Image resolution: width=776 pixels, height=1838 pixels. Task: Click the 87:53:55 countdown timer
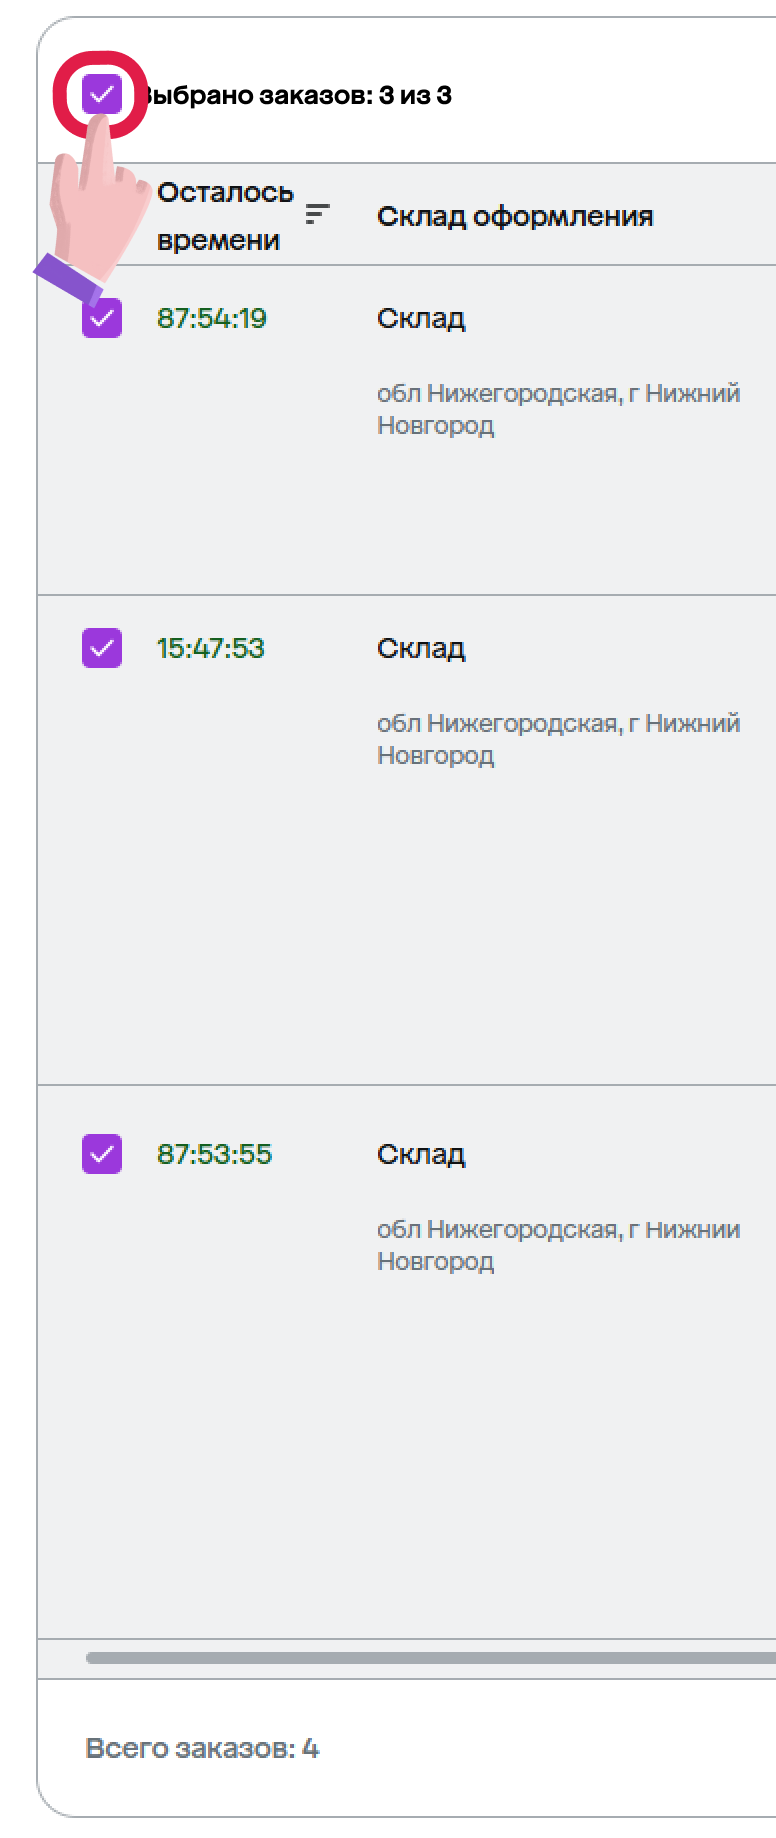214,1154
